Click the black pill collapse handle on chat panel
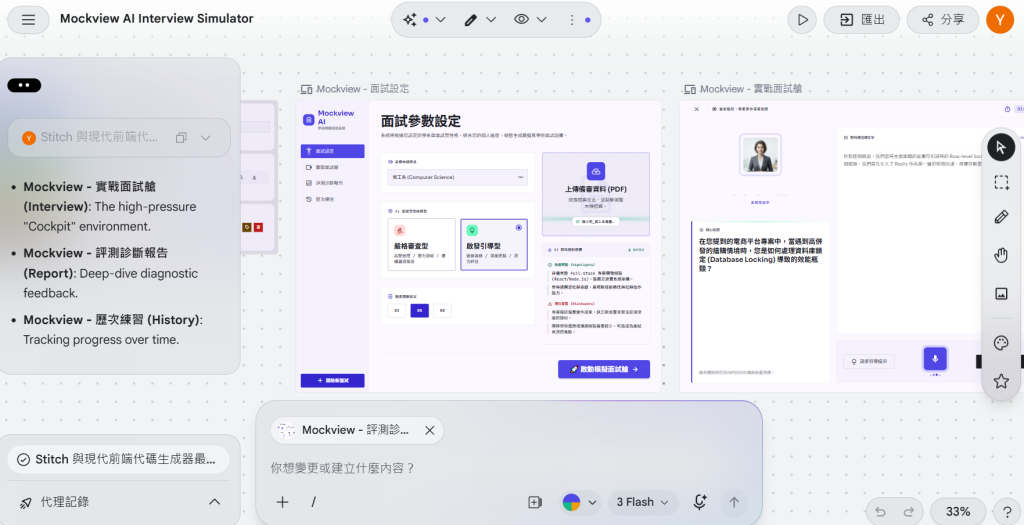 [x=24, y=86]
